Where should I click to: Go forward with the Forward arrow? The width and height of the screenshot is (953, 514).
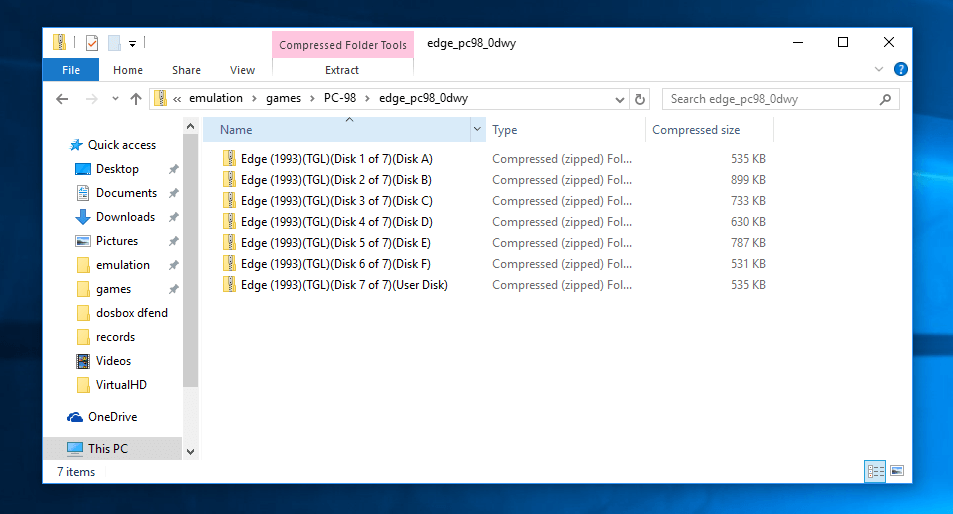pyautogui.click(x=91, y=99)
